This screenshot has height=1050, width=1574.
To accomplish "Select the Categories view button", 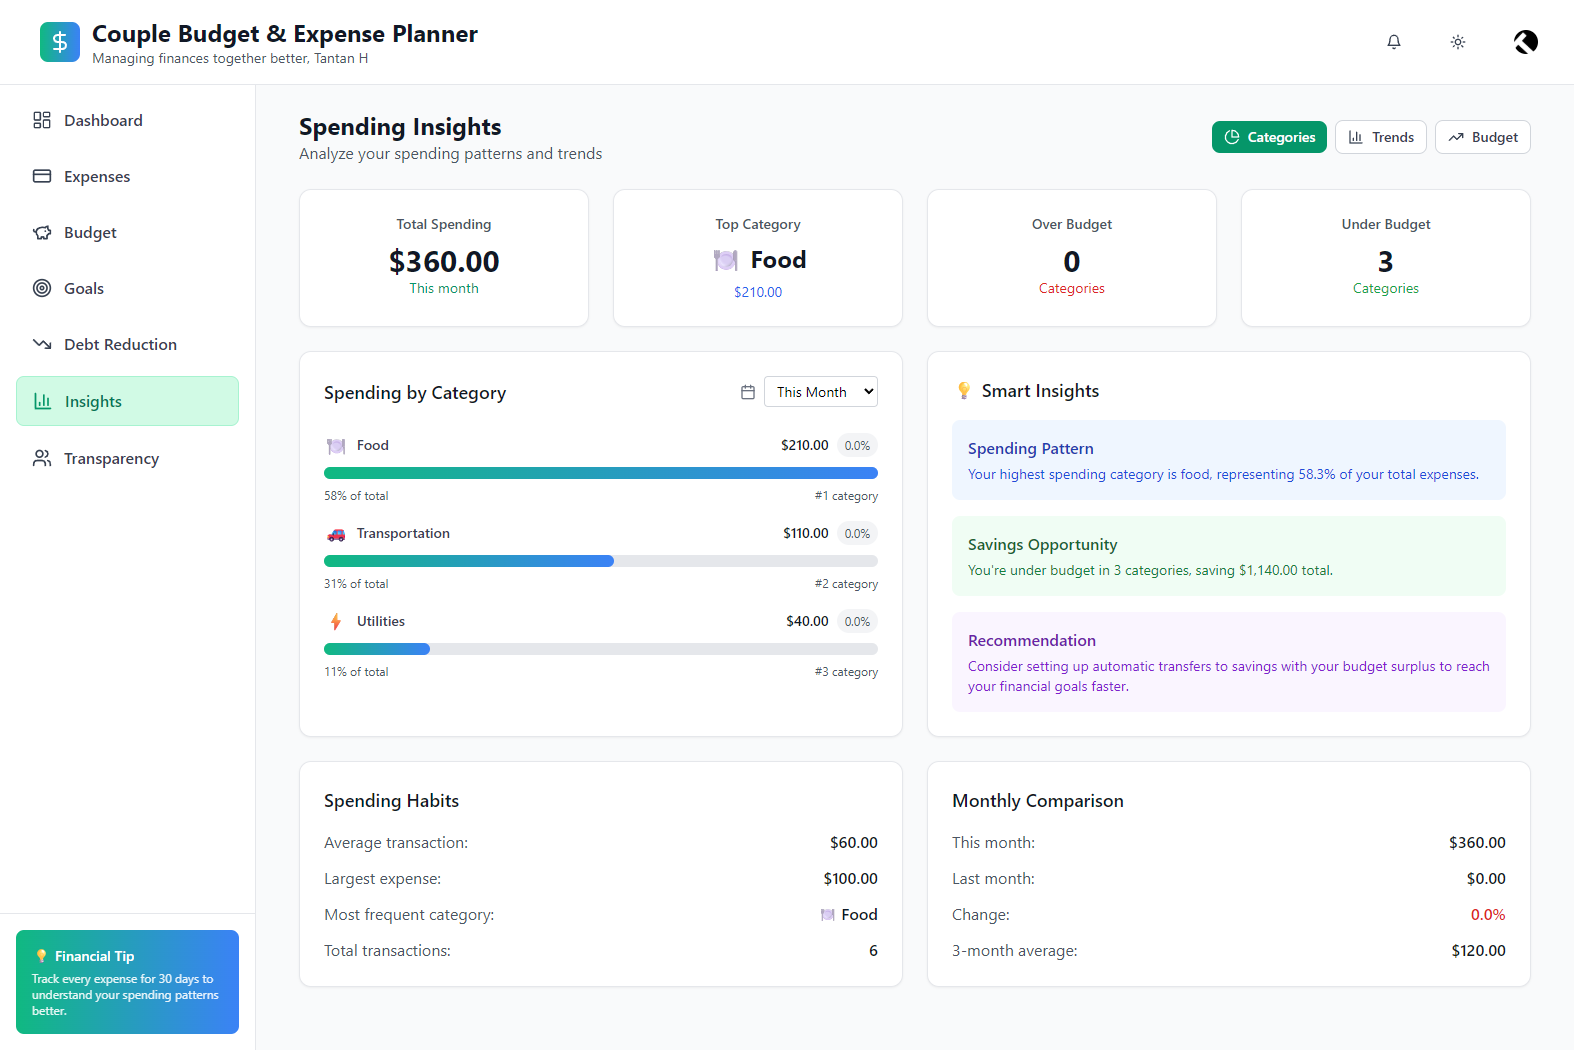I will click(1270, 137).
